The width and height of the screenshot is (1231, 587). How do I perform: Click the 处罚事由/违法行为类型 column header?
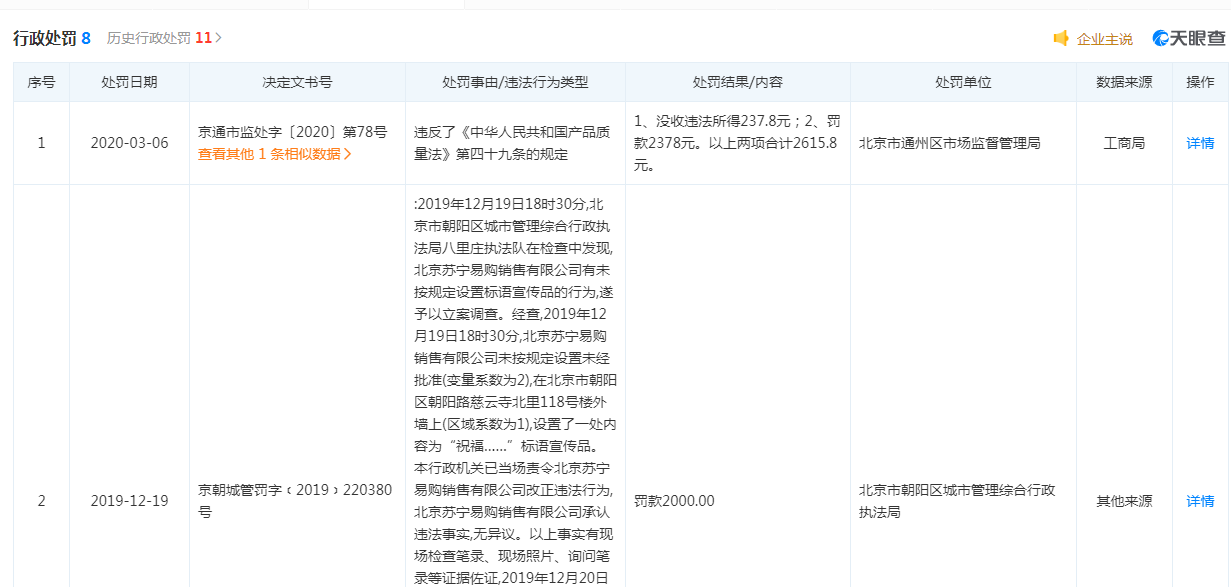coord(515,82)
